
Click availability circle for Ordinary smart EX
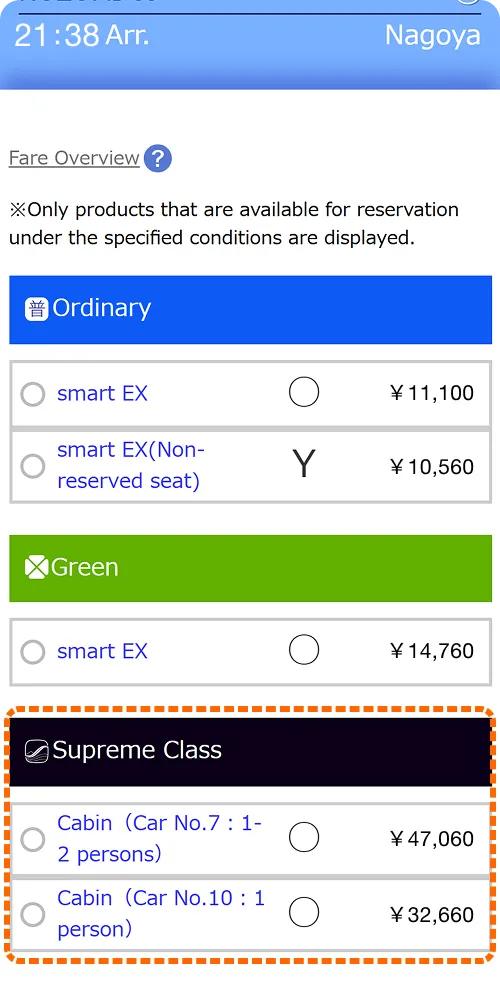coord(304,392)
